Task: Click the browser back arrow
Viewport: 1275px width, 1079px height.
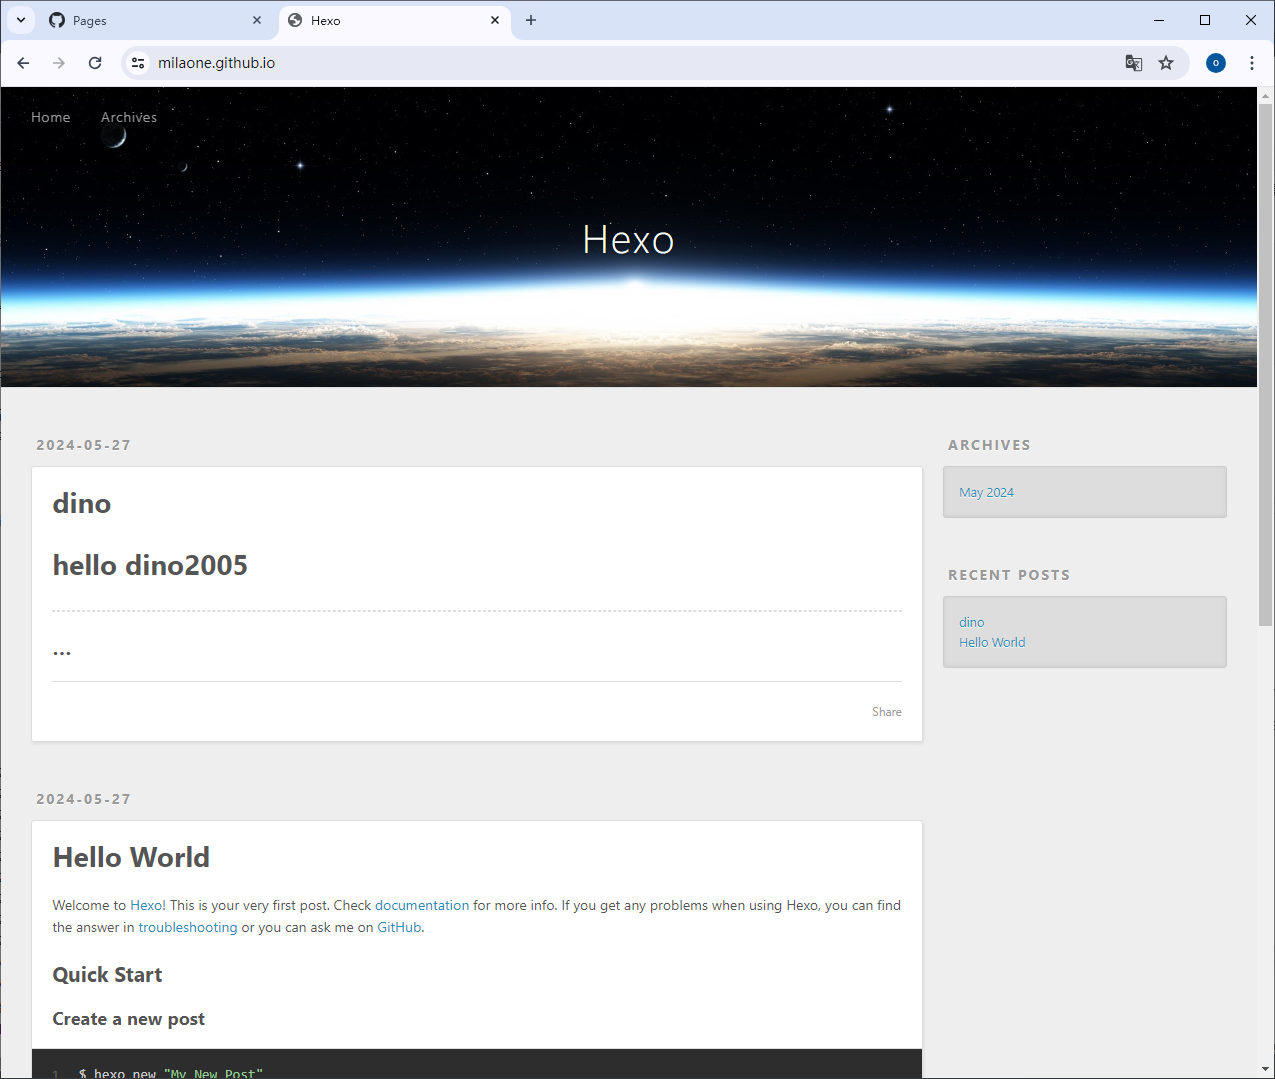Action: point(23,63)
